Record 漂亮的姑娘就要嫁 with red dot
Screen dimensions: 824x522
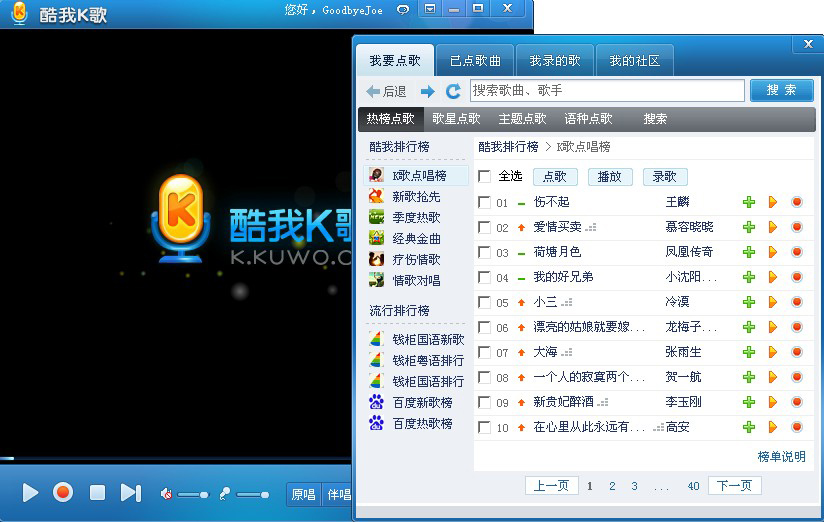(x=797, y=327)
